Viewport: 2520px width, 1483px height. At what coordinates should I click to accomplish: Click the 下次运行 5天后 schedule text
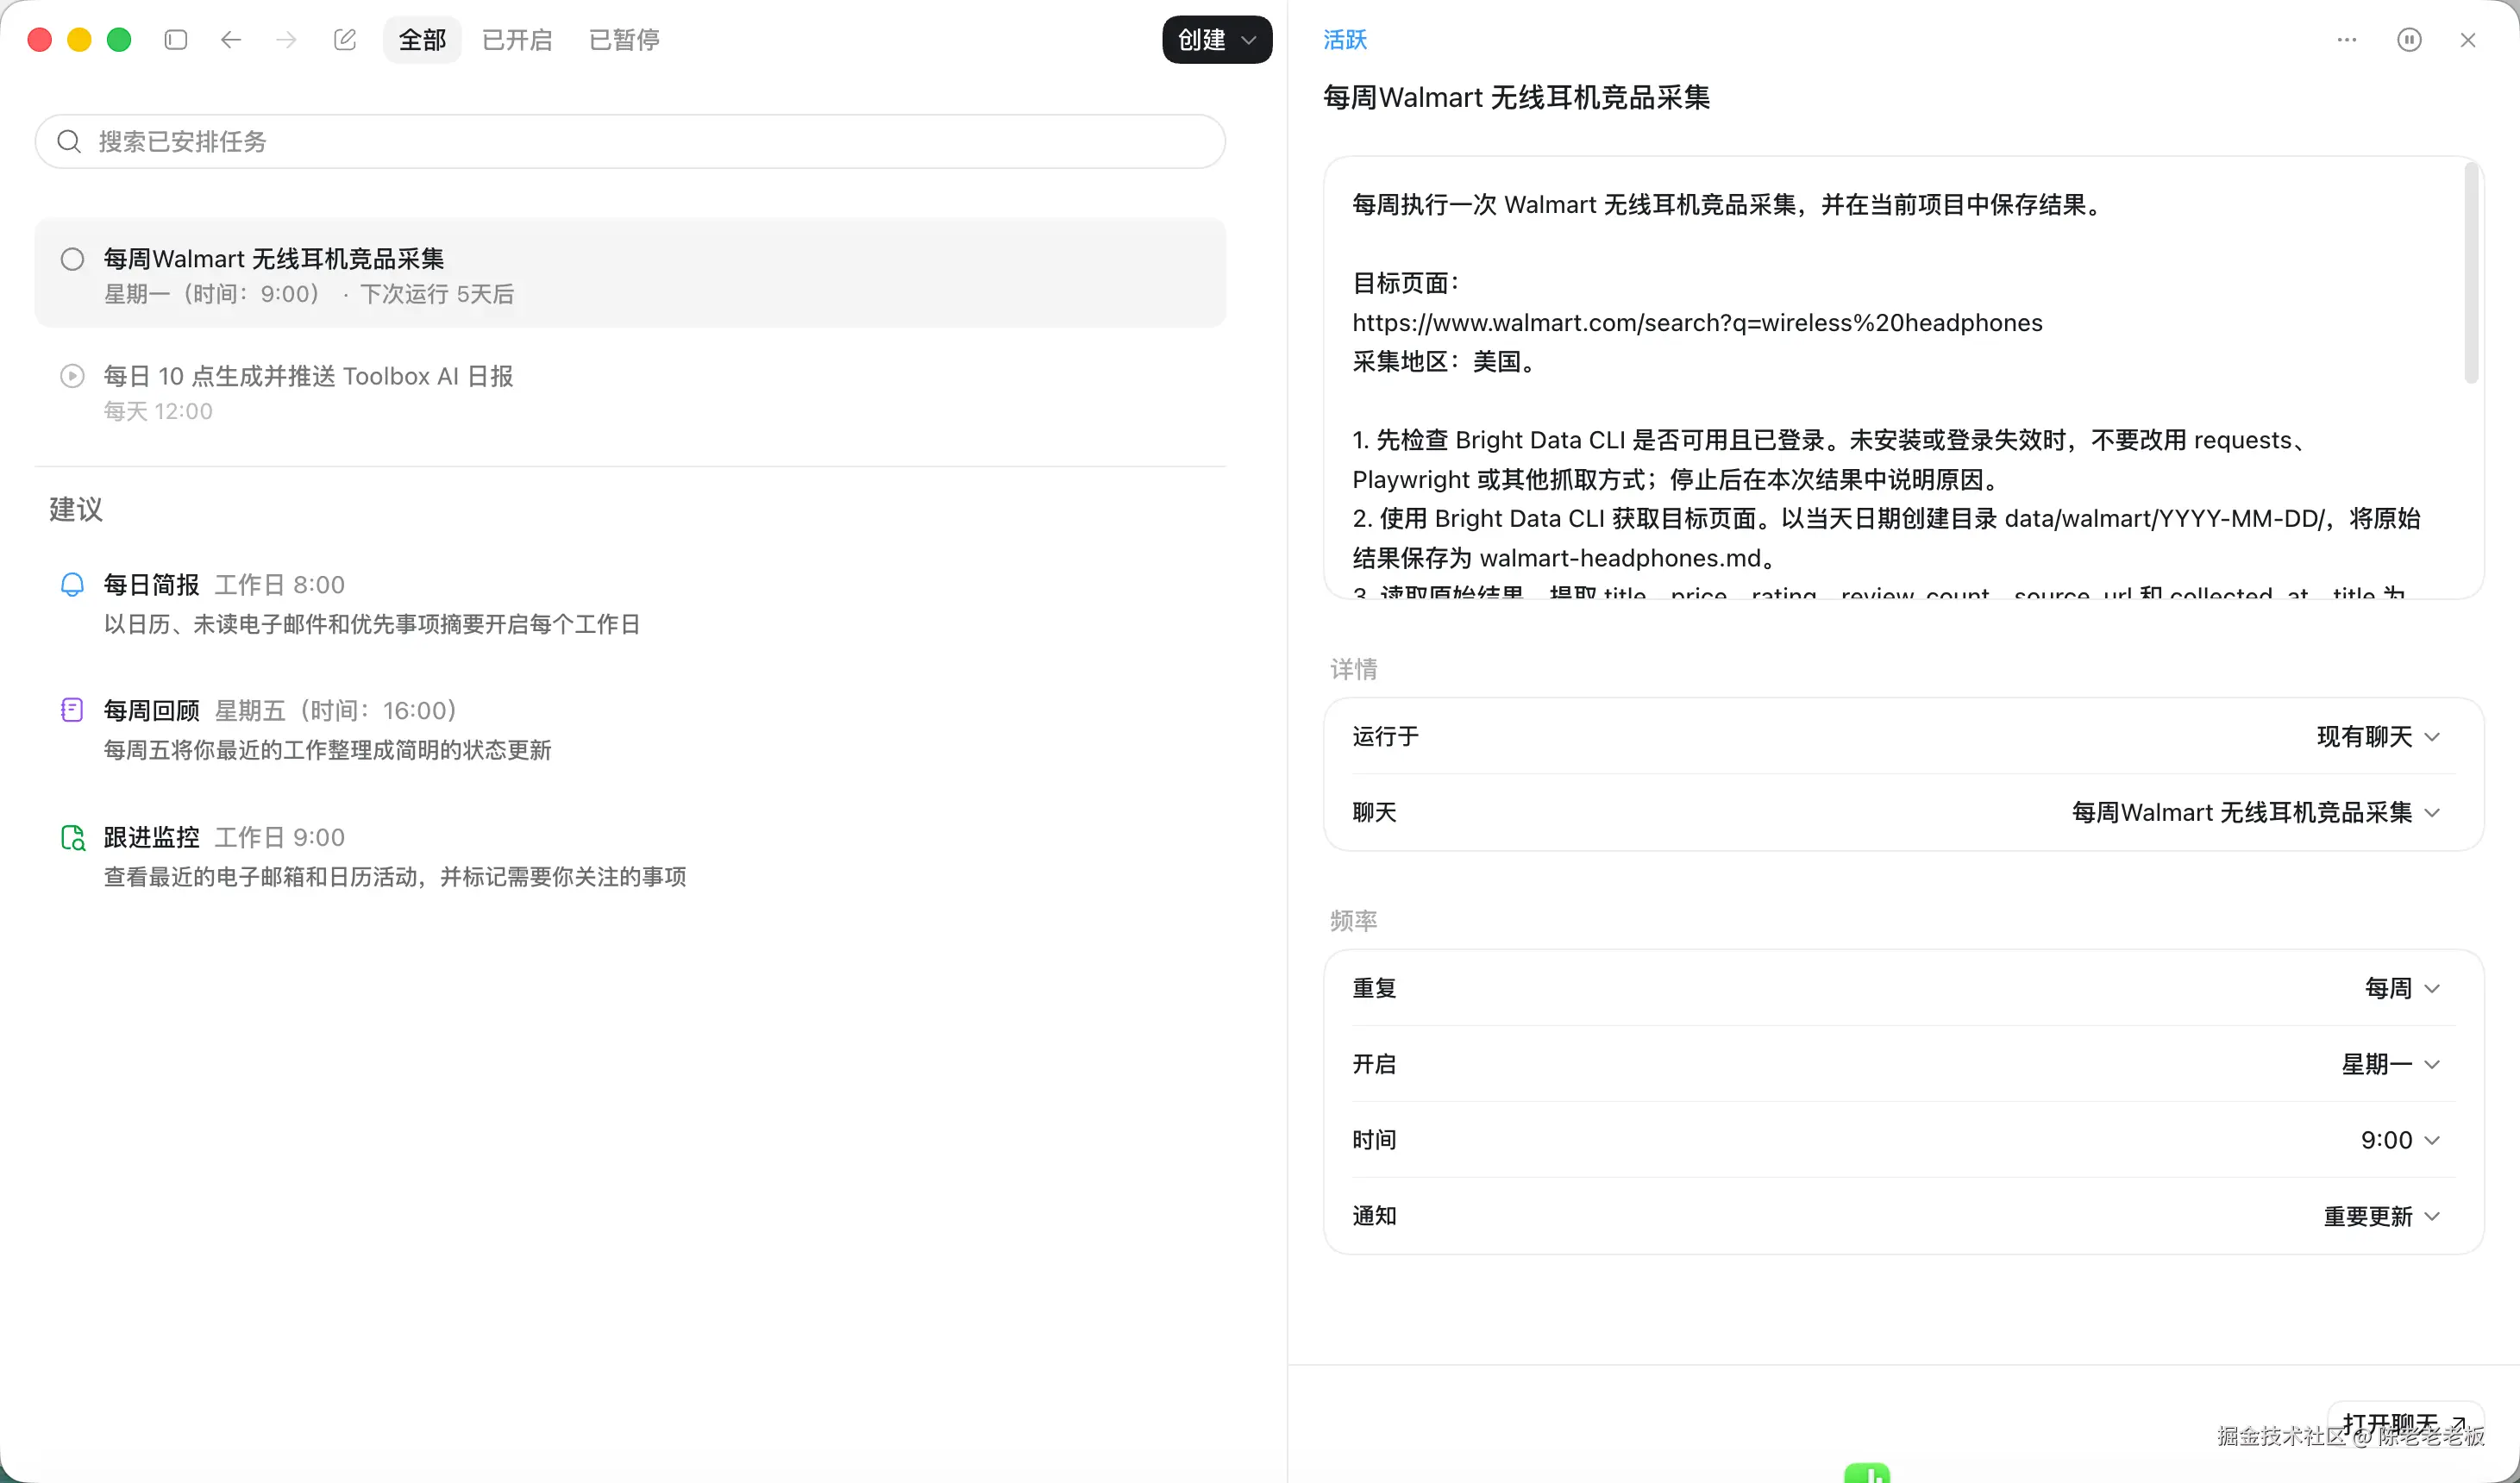[437, 294]
